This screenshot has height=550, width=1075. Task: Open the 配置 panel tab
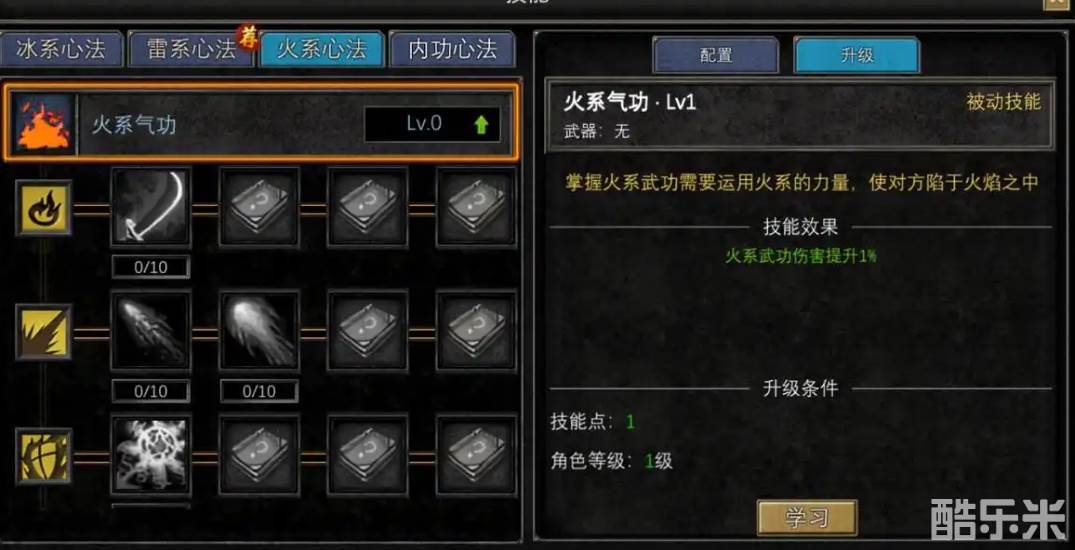click(x=716, y=55)
